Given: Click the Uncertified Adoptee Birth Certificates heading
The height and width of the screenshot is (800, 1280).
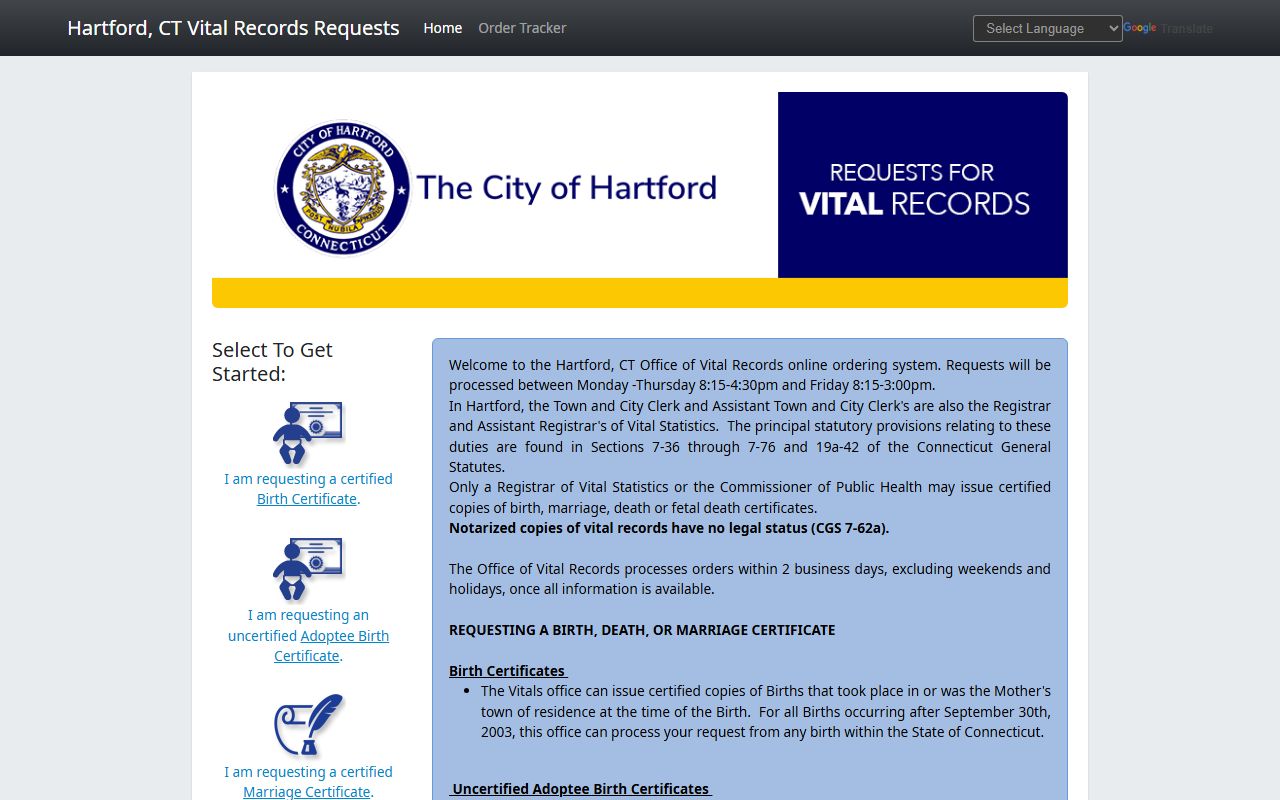Looking at the screenshot, I should pos(581,789).
